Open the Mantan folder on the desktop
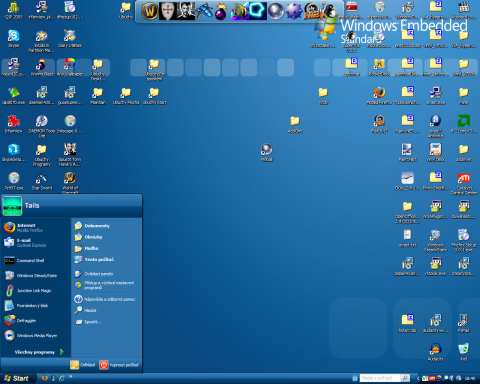 (98, 95)
